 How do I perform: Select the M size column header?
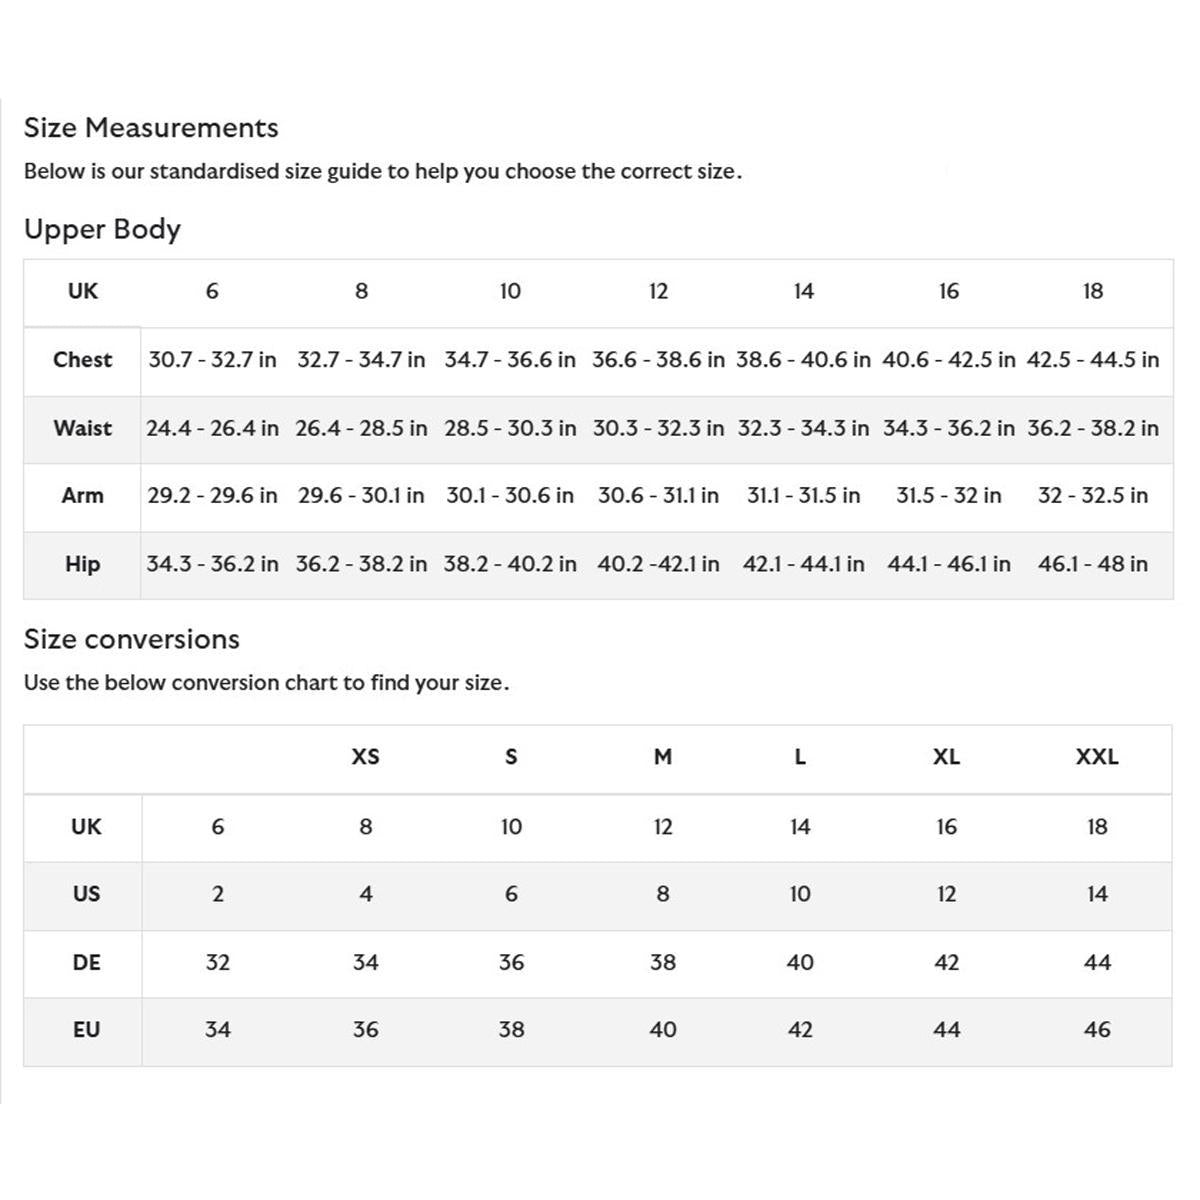click(x=663, y=757)
